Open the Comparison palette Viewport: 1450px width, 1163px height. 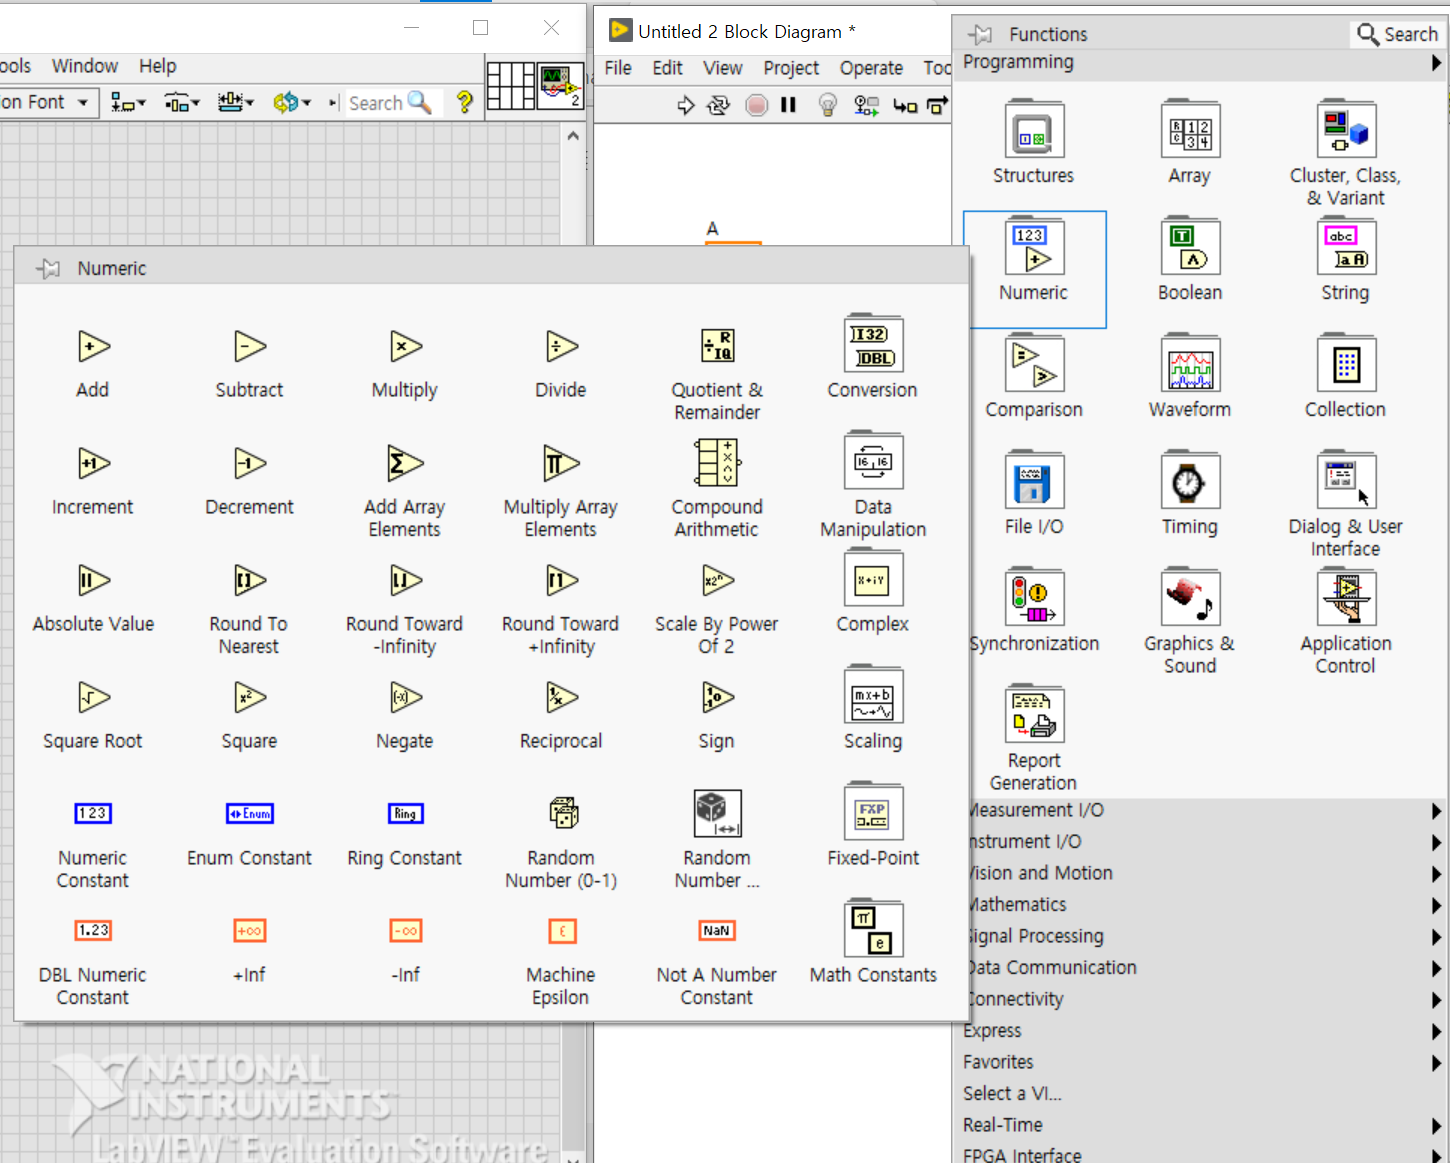tap(1034, 364)
